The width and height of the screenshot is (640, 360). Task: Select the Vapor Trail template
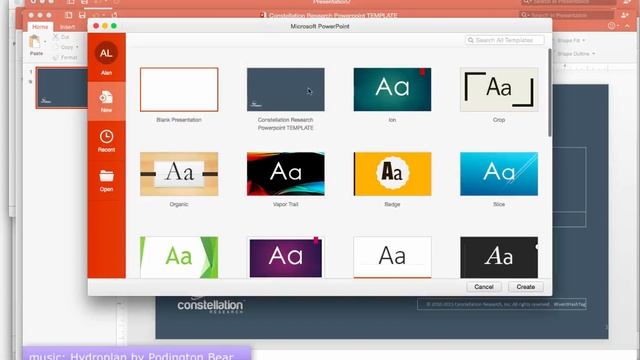coord(285,174)
